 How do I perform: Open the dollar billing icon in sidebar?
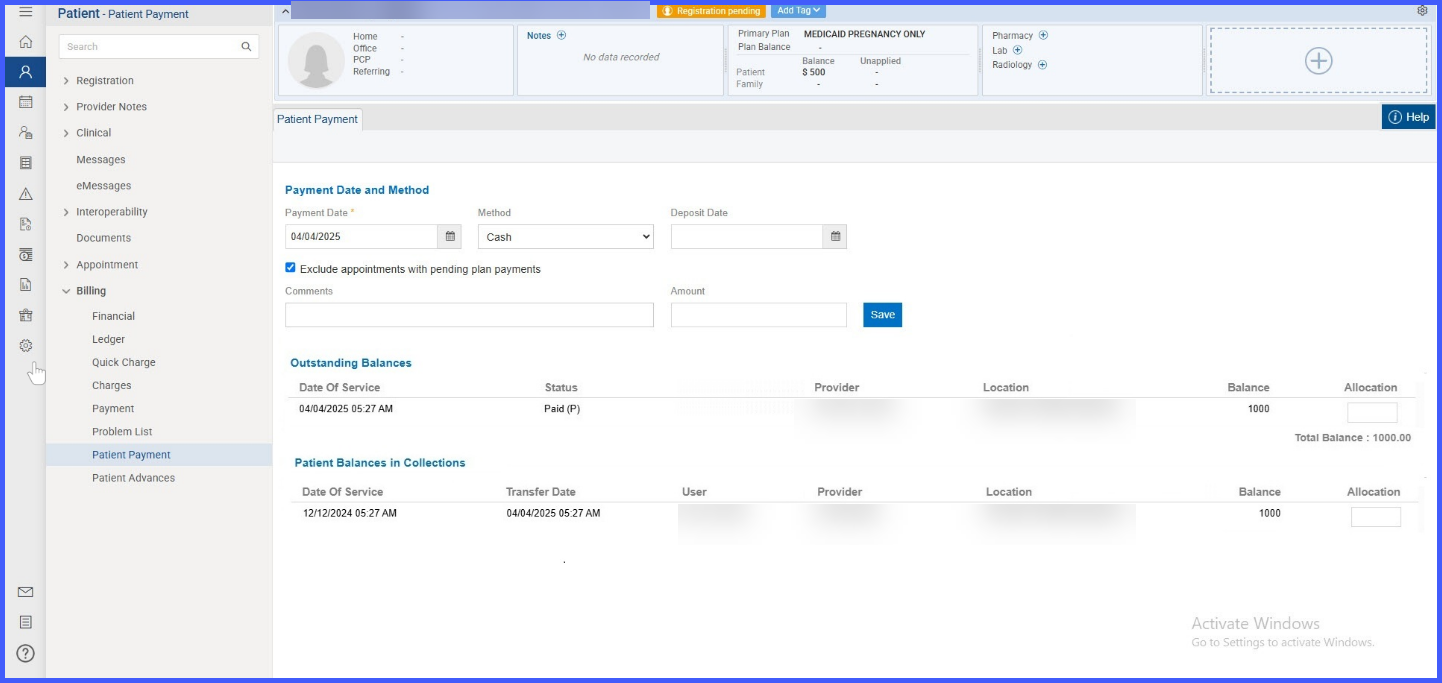(26, 255)
